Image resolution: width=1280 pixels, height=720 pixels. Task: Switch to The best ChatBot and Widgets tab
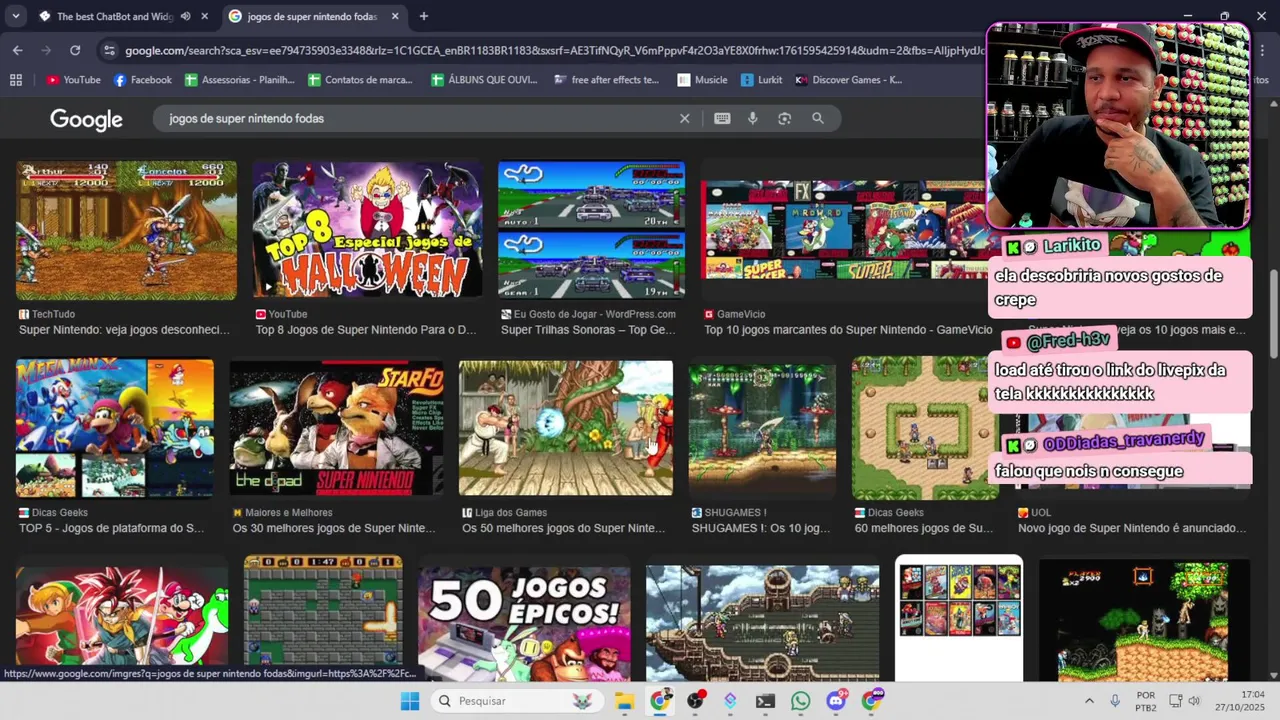coord(115,16)
